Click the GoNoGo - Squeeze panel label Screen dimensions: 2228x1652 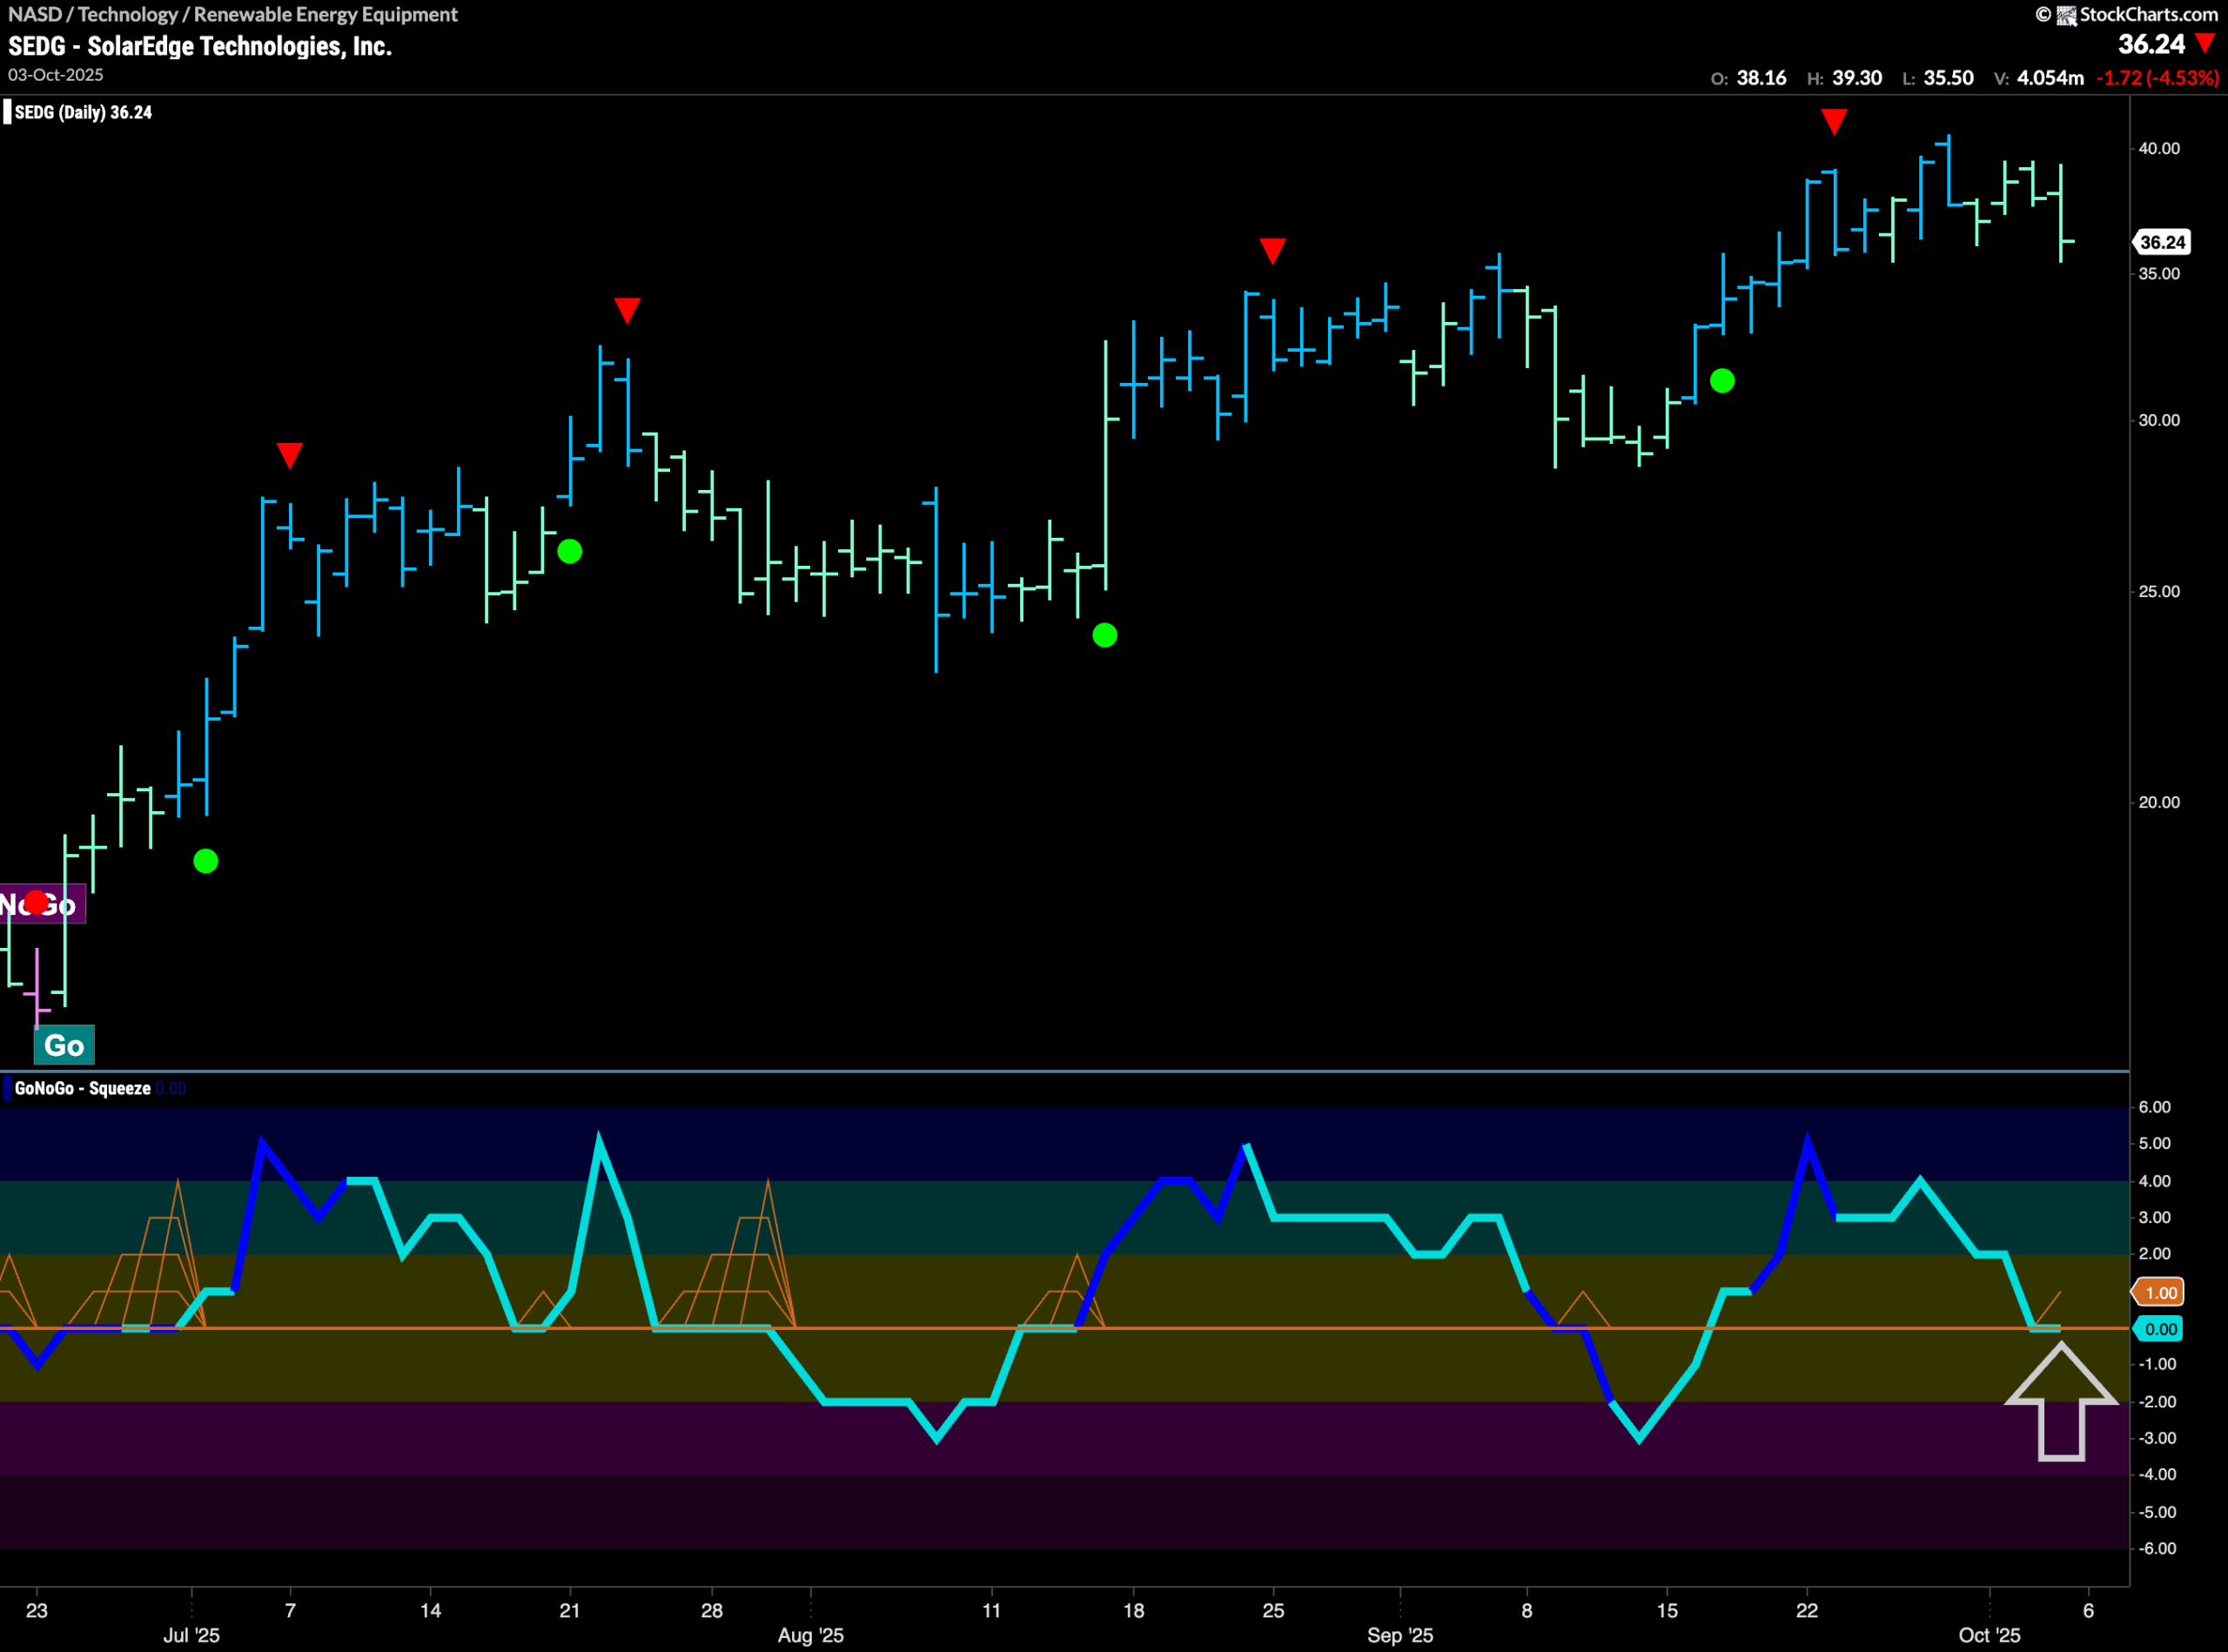tap(82, 1088)
